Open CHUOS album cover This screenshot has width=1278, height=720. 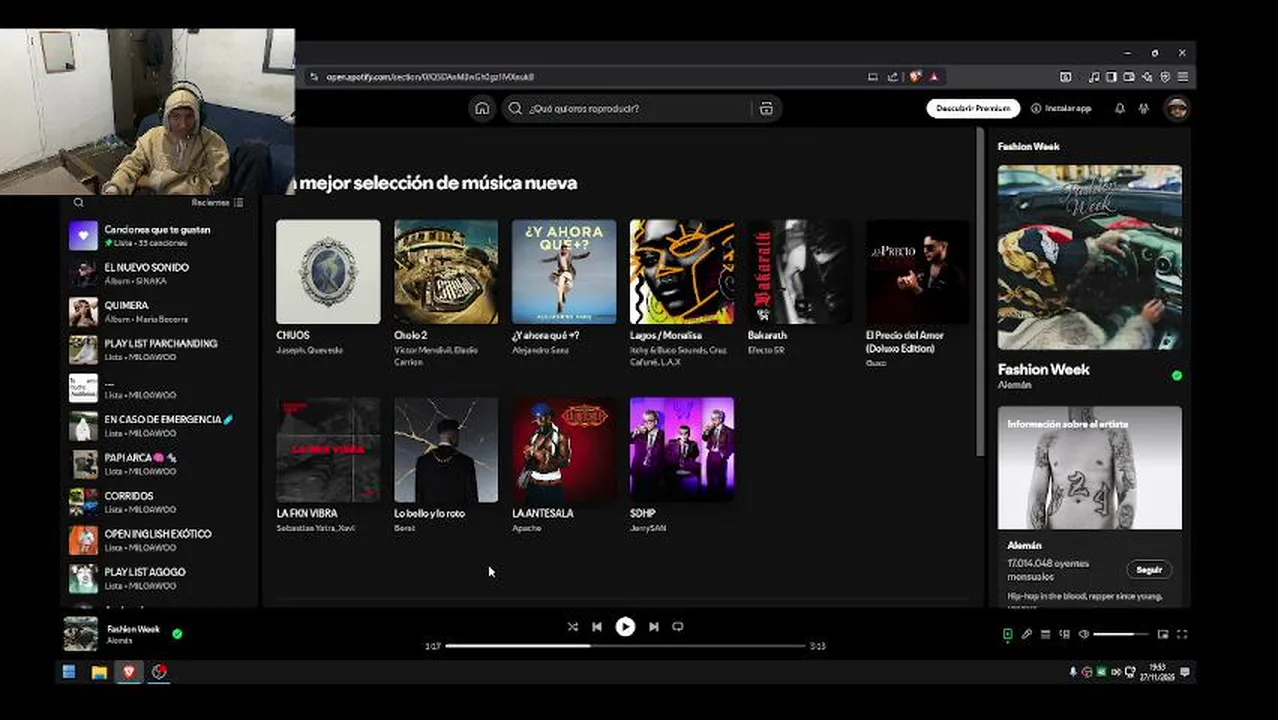tap(328, 272)
